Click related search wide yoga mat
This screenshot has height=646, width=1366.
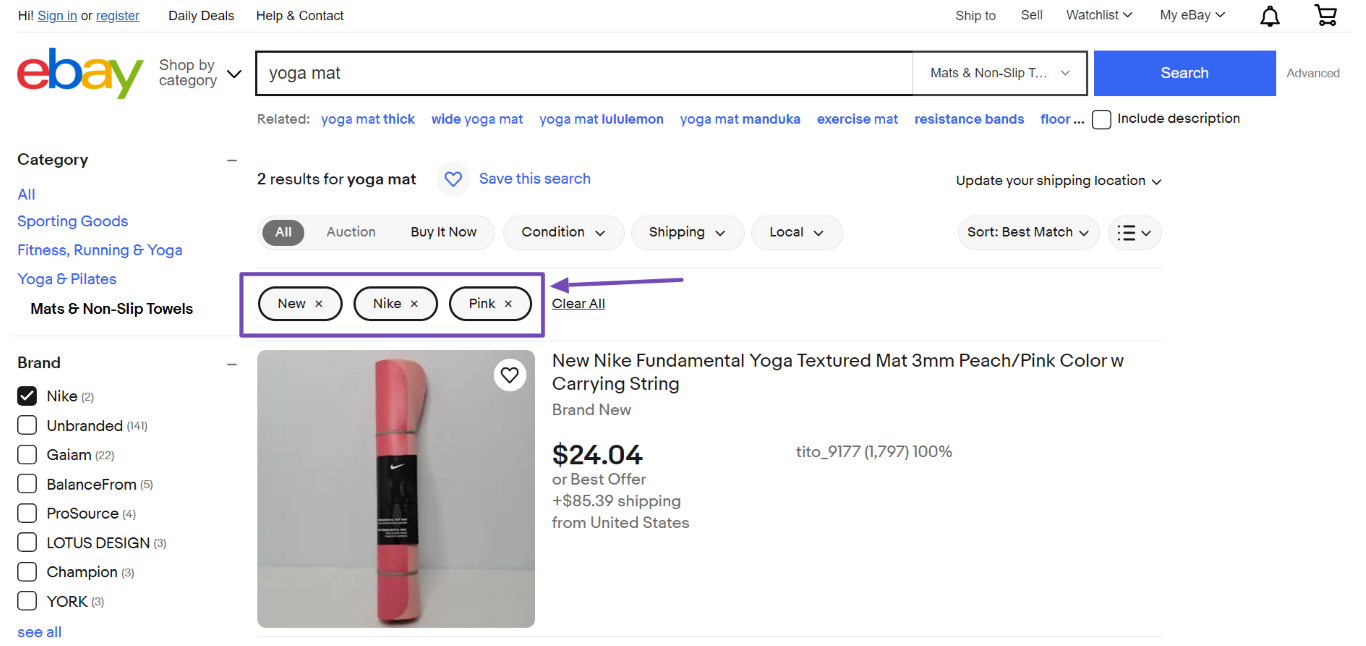pos(477,119)
